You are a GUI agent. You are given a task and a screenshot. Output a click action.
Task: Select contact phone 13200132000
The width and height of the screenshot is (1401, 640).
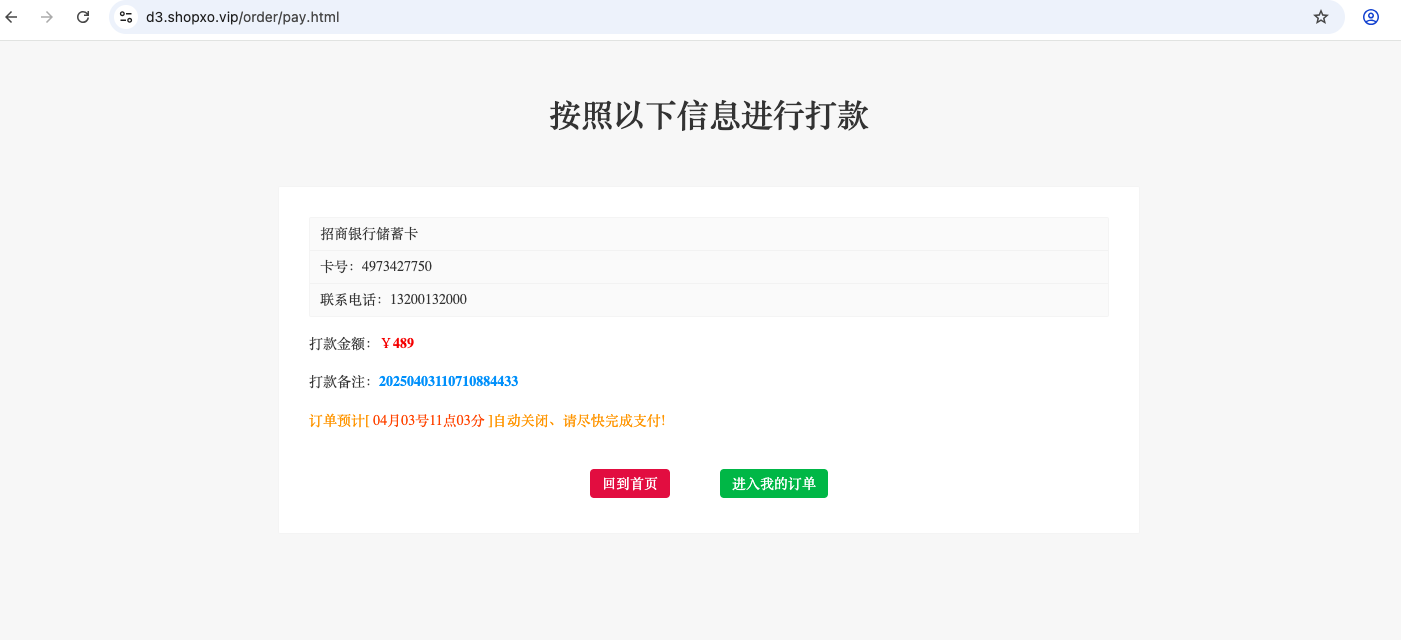(x=428, y=300)
